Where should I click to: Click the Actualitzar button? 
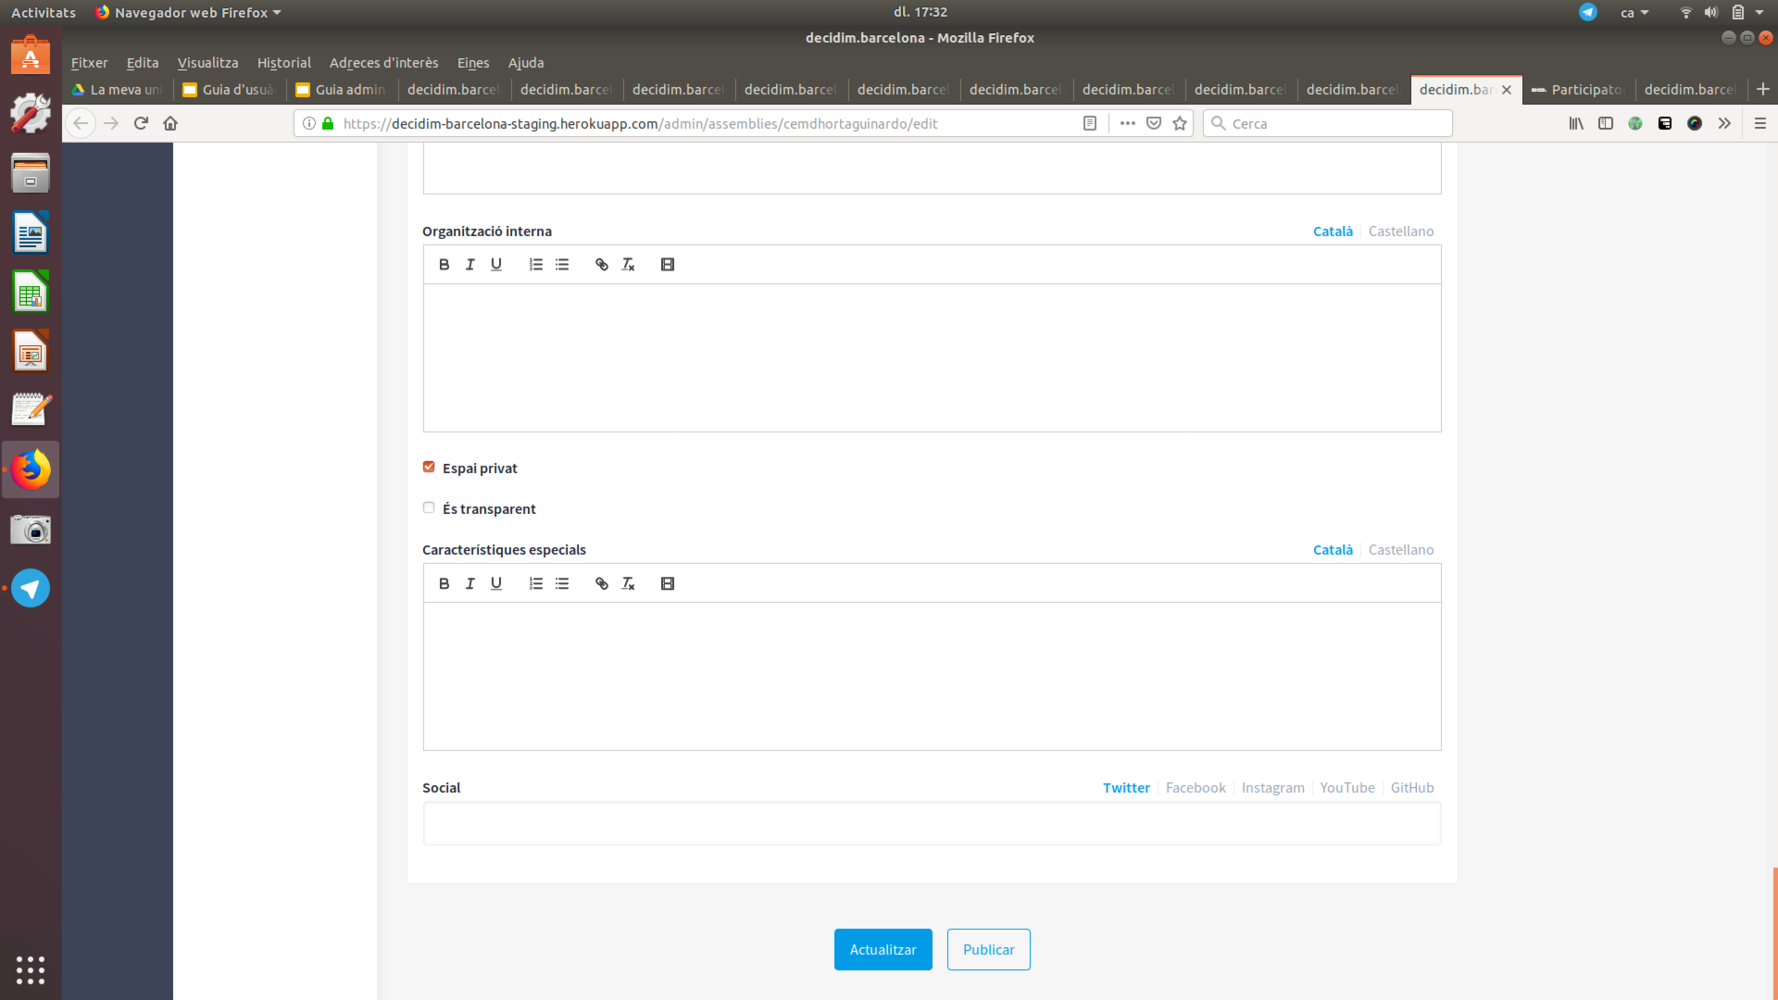point(882,949)
